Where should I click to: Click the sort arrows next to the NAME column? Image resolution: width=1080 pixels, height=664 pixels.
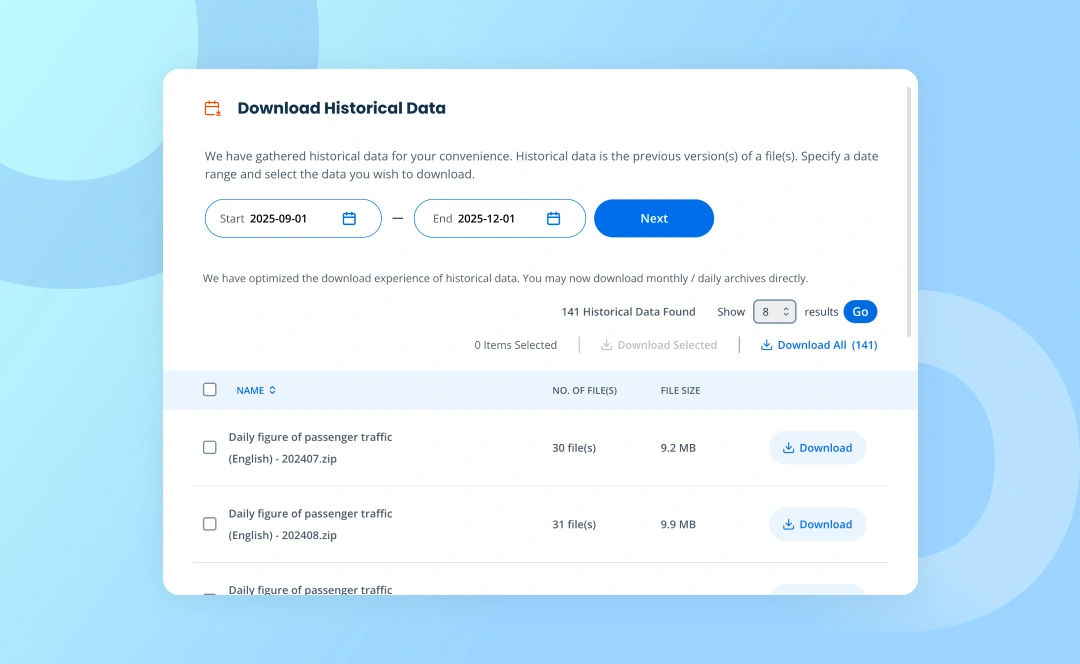273,390
